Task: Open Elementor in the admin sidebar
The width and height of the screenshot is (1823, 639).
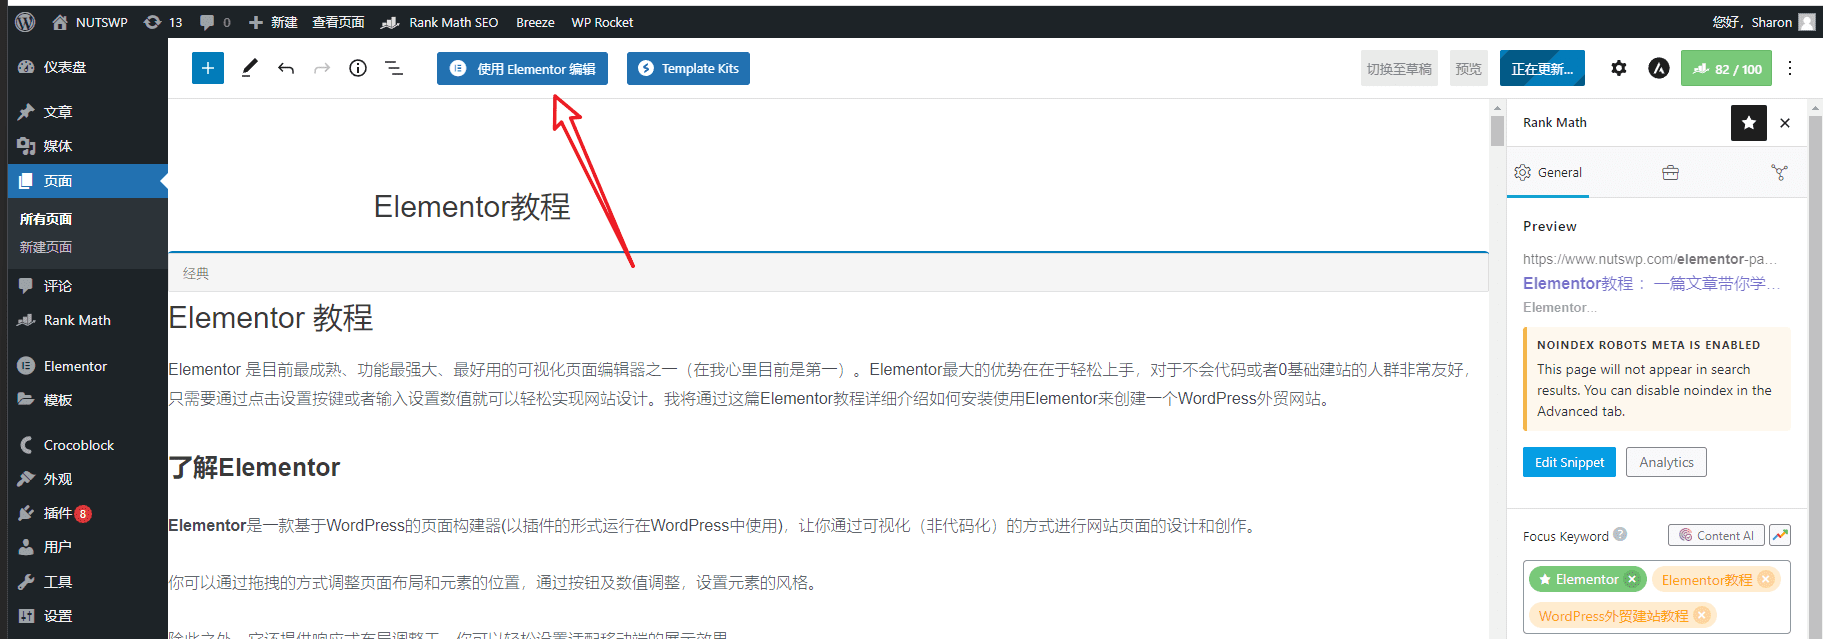Action: pyautogui.click(x=75, y=366)
